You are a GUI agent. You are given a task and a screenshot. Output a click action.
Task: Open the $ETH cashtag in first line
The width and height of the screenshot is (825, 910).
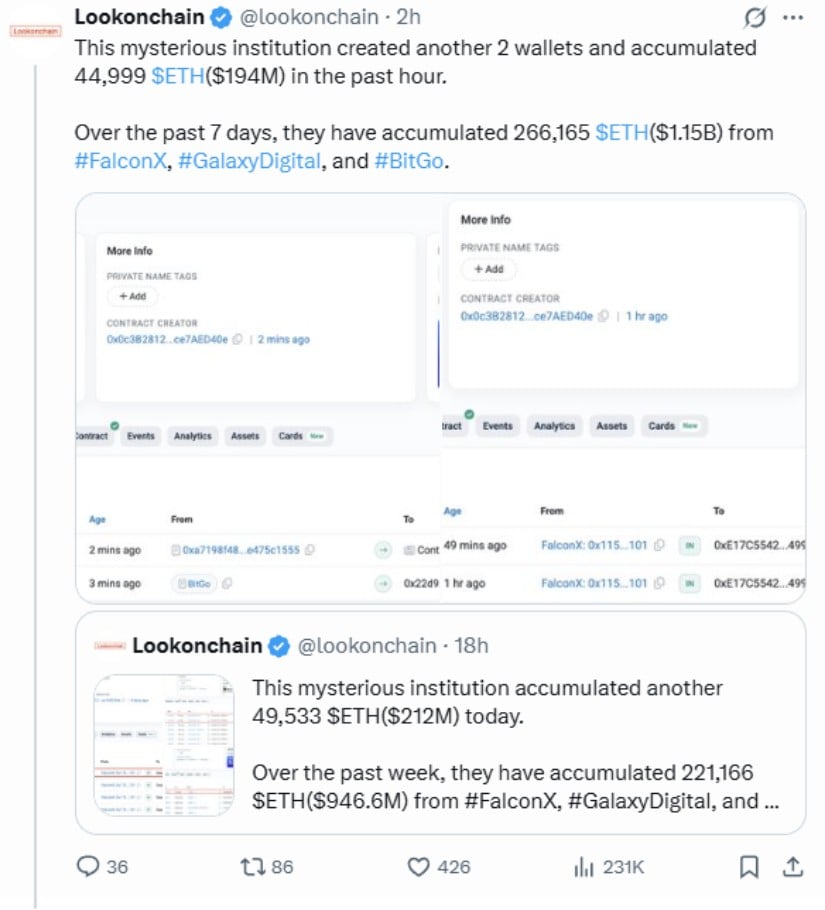coord(178,76)
